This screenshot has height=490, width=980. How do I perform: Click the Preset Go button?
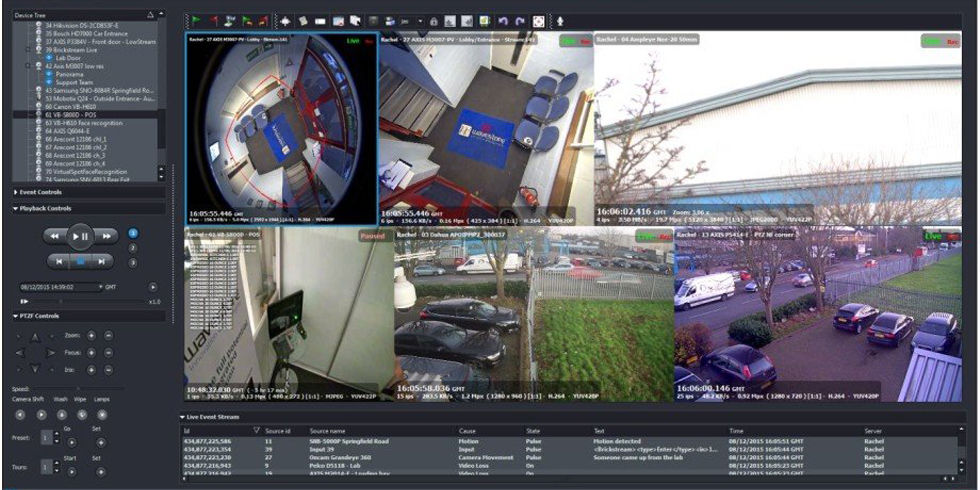coord(71,442)
